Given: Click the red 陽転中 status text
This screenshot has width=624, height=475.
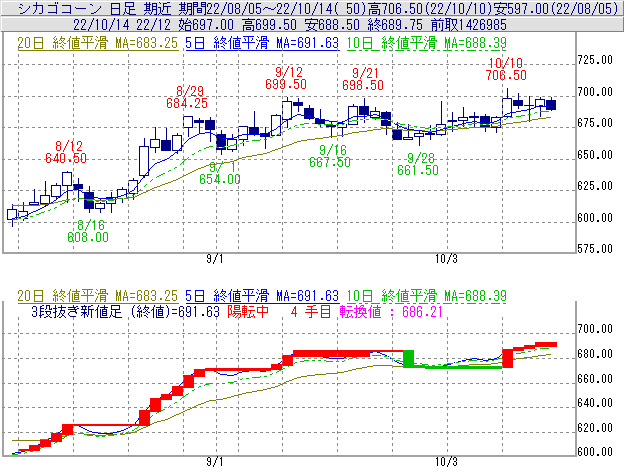Looking at the screenshot, I should pyautogui.click(x=248, y=311).
